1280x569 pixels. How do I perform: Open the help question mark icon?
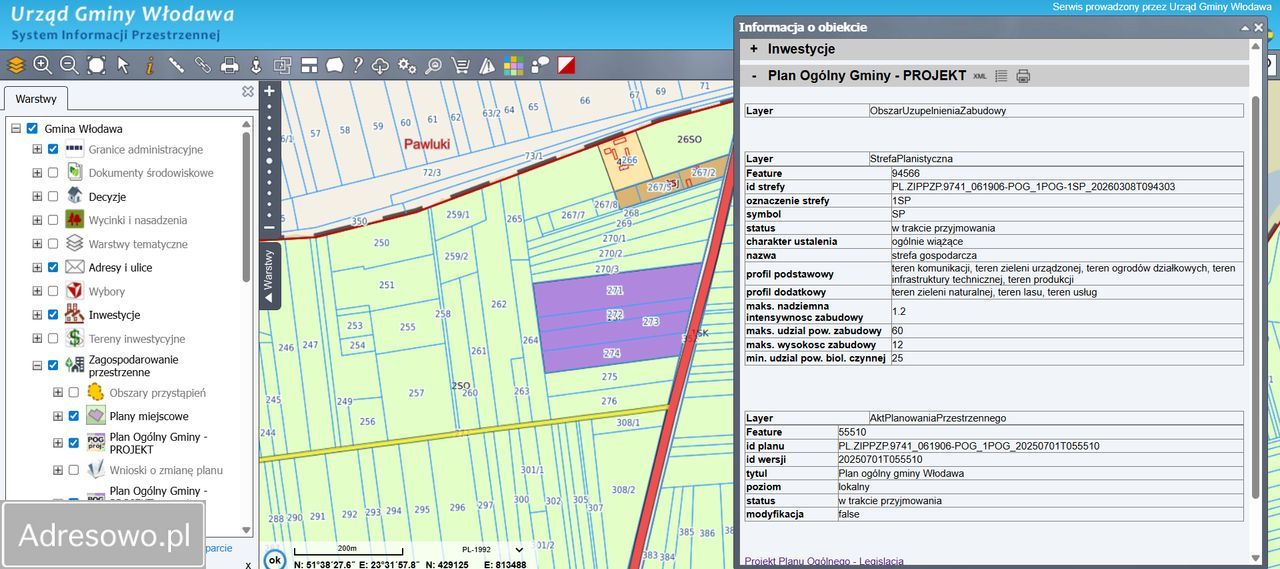(357, 65)
